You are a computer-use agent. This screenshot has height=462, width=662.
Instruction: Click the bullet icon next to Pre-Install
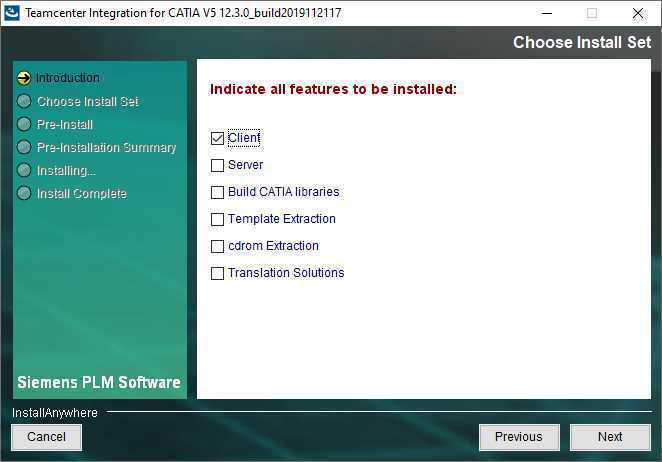(24, 124)
